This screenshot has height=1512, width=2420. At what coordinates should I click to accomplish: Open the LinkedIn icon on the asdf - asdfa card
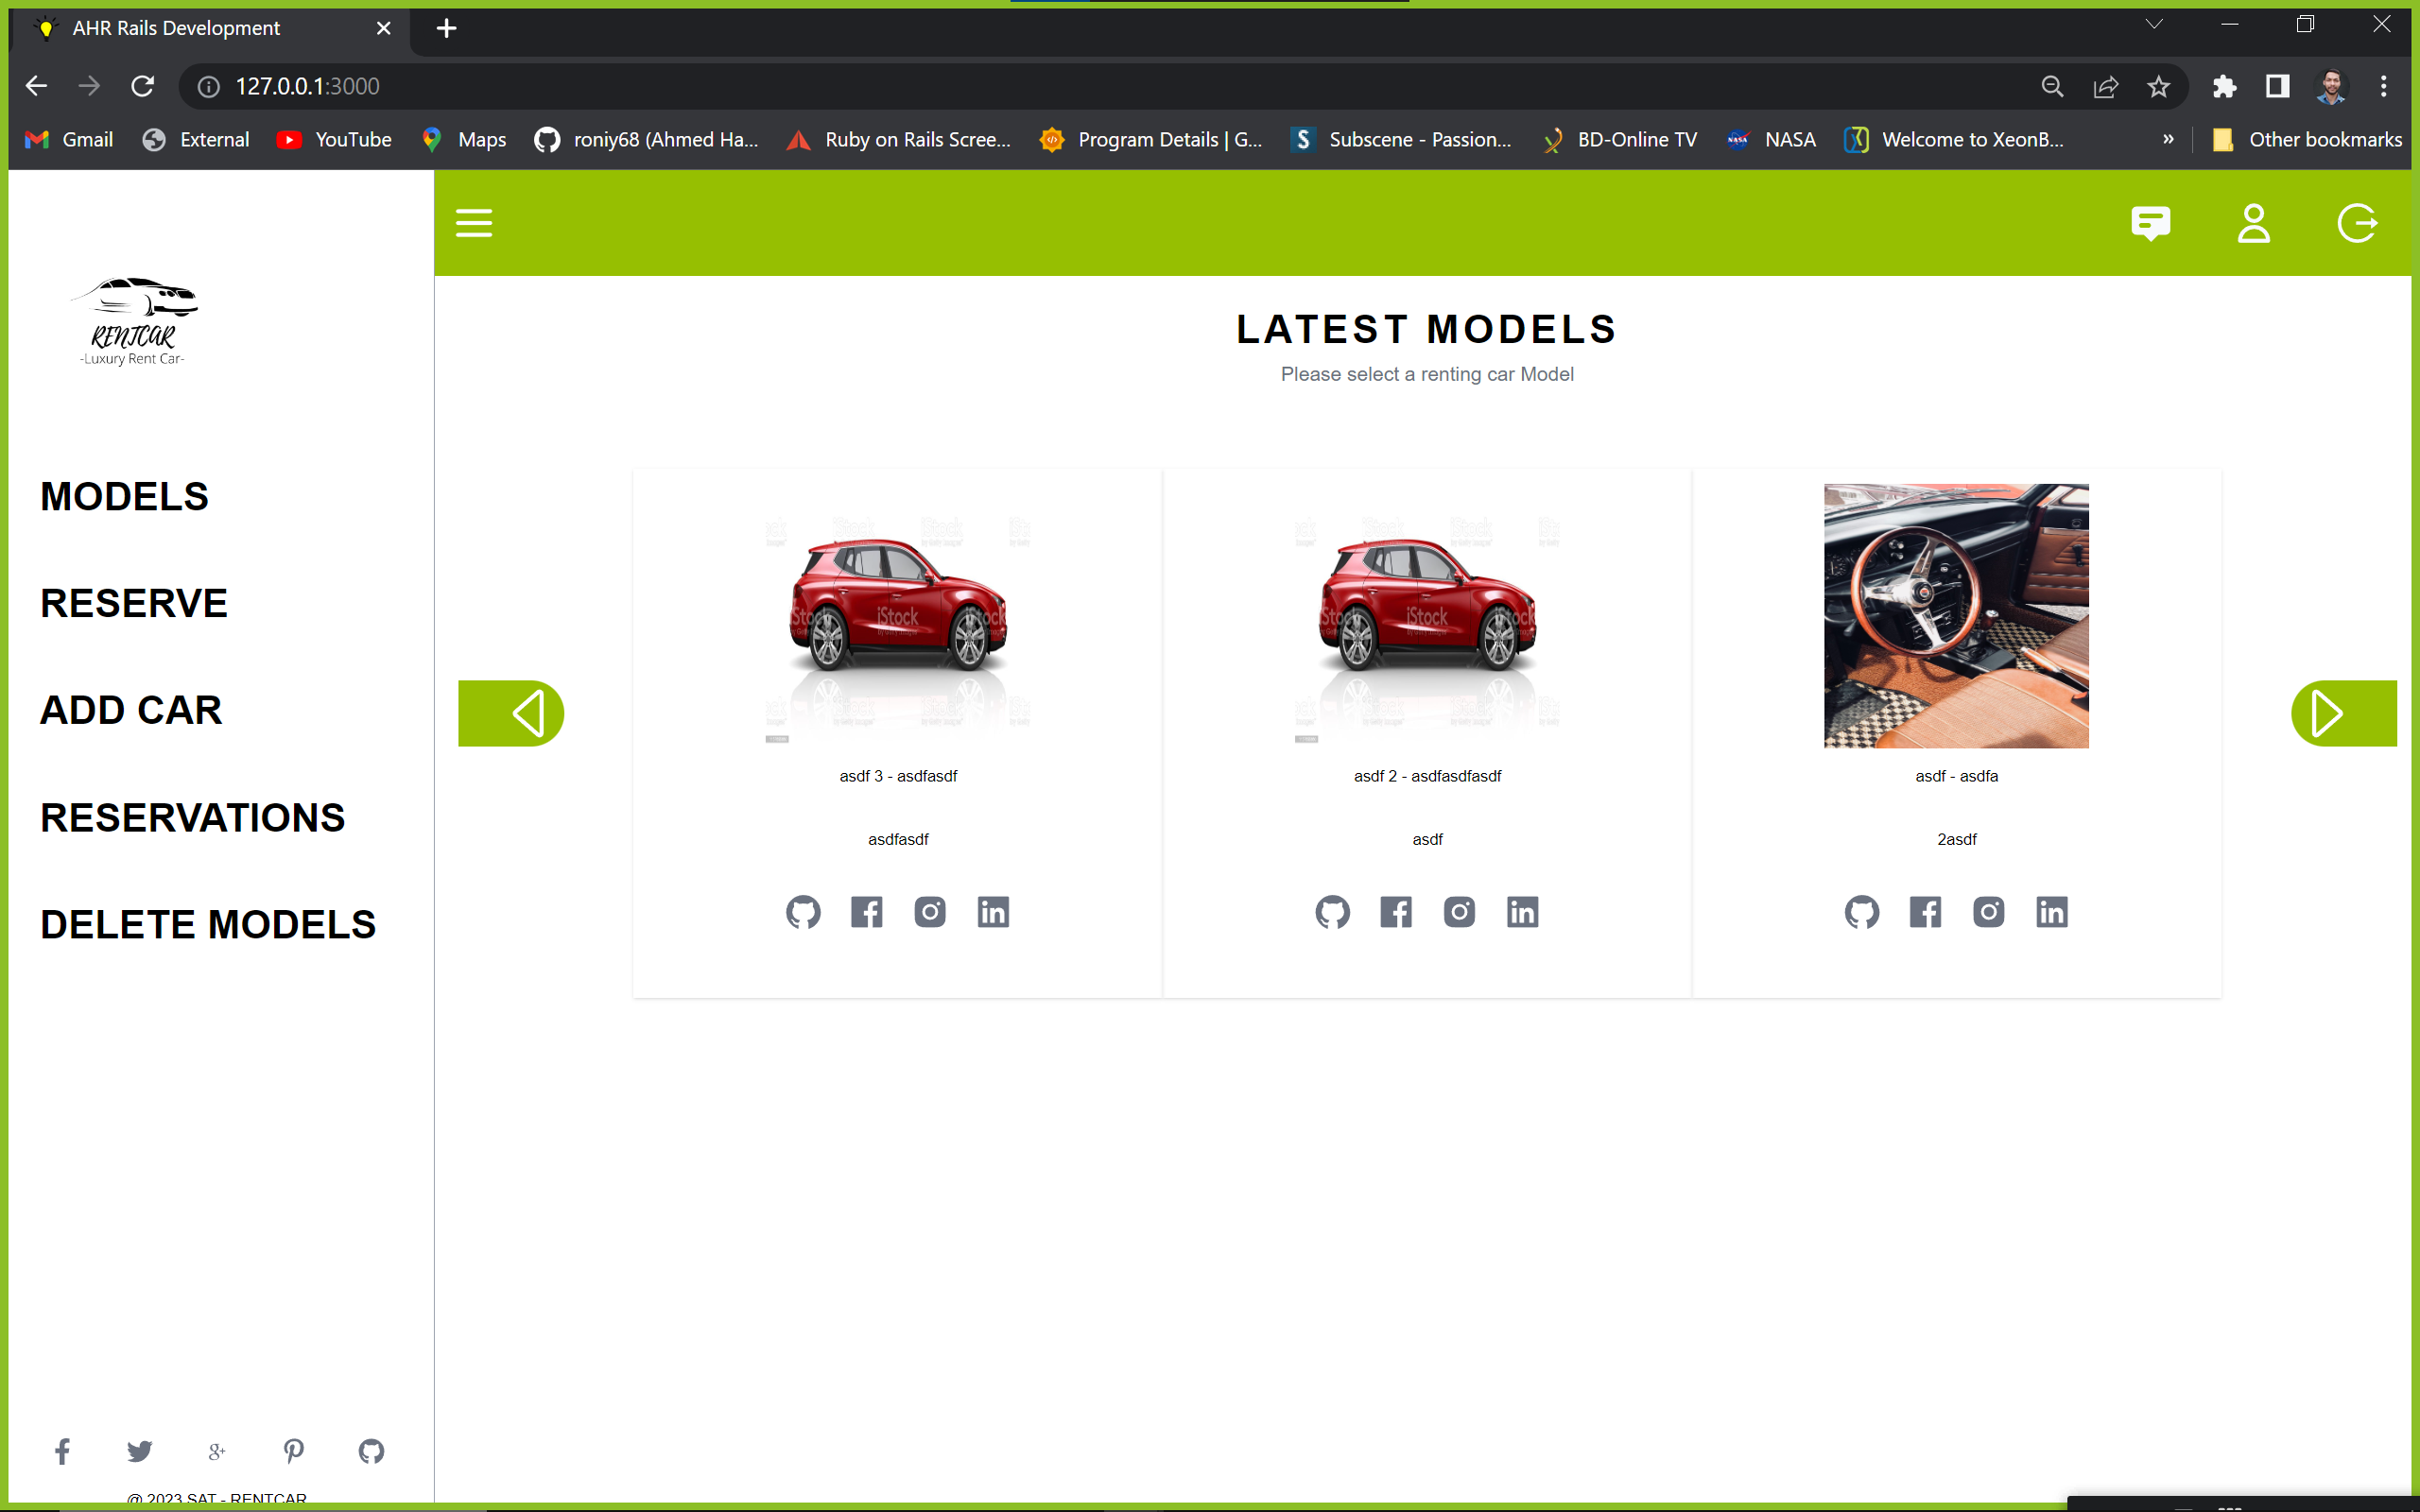[x=2052, y=912]
